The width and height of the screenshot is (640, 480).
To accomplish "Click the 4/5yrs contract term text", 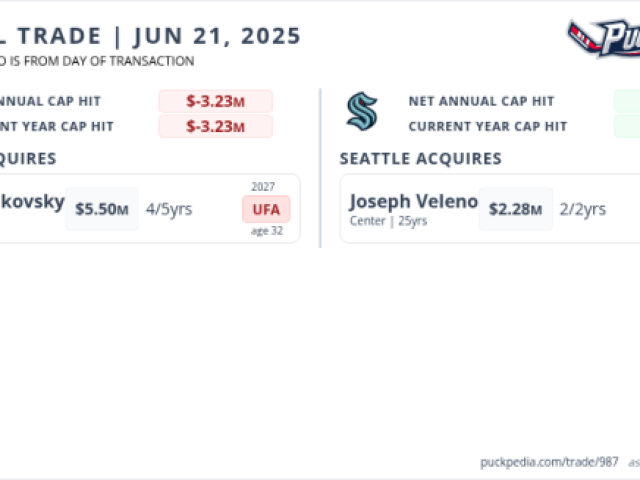I will click(169, 209).
